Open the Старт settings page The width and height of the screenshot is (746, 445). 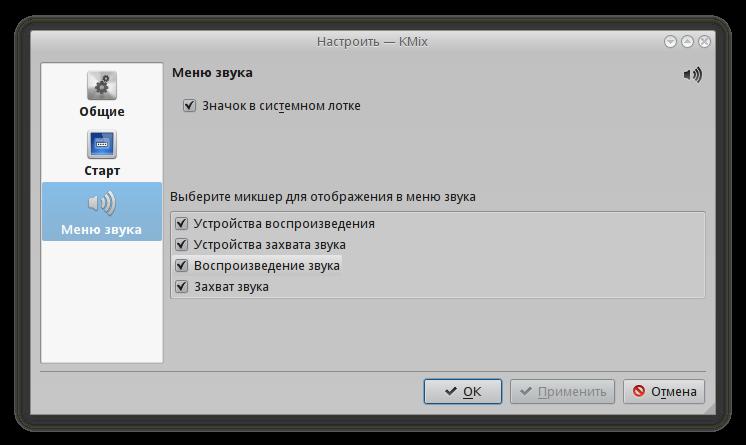(x=102, y=153)
